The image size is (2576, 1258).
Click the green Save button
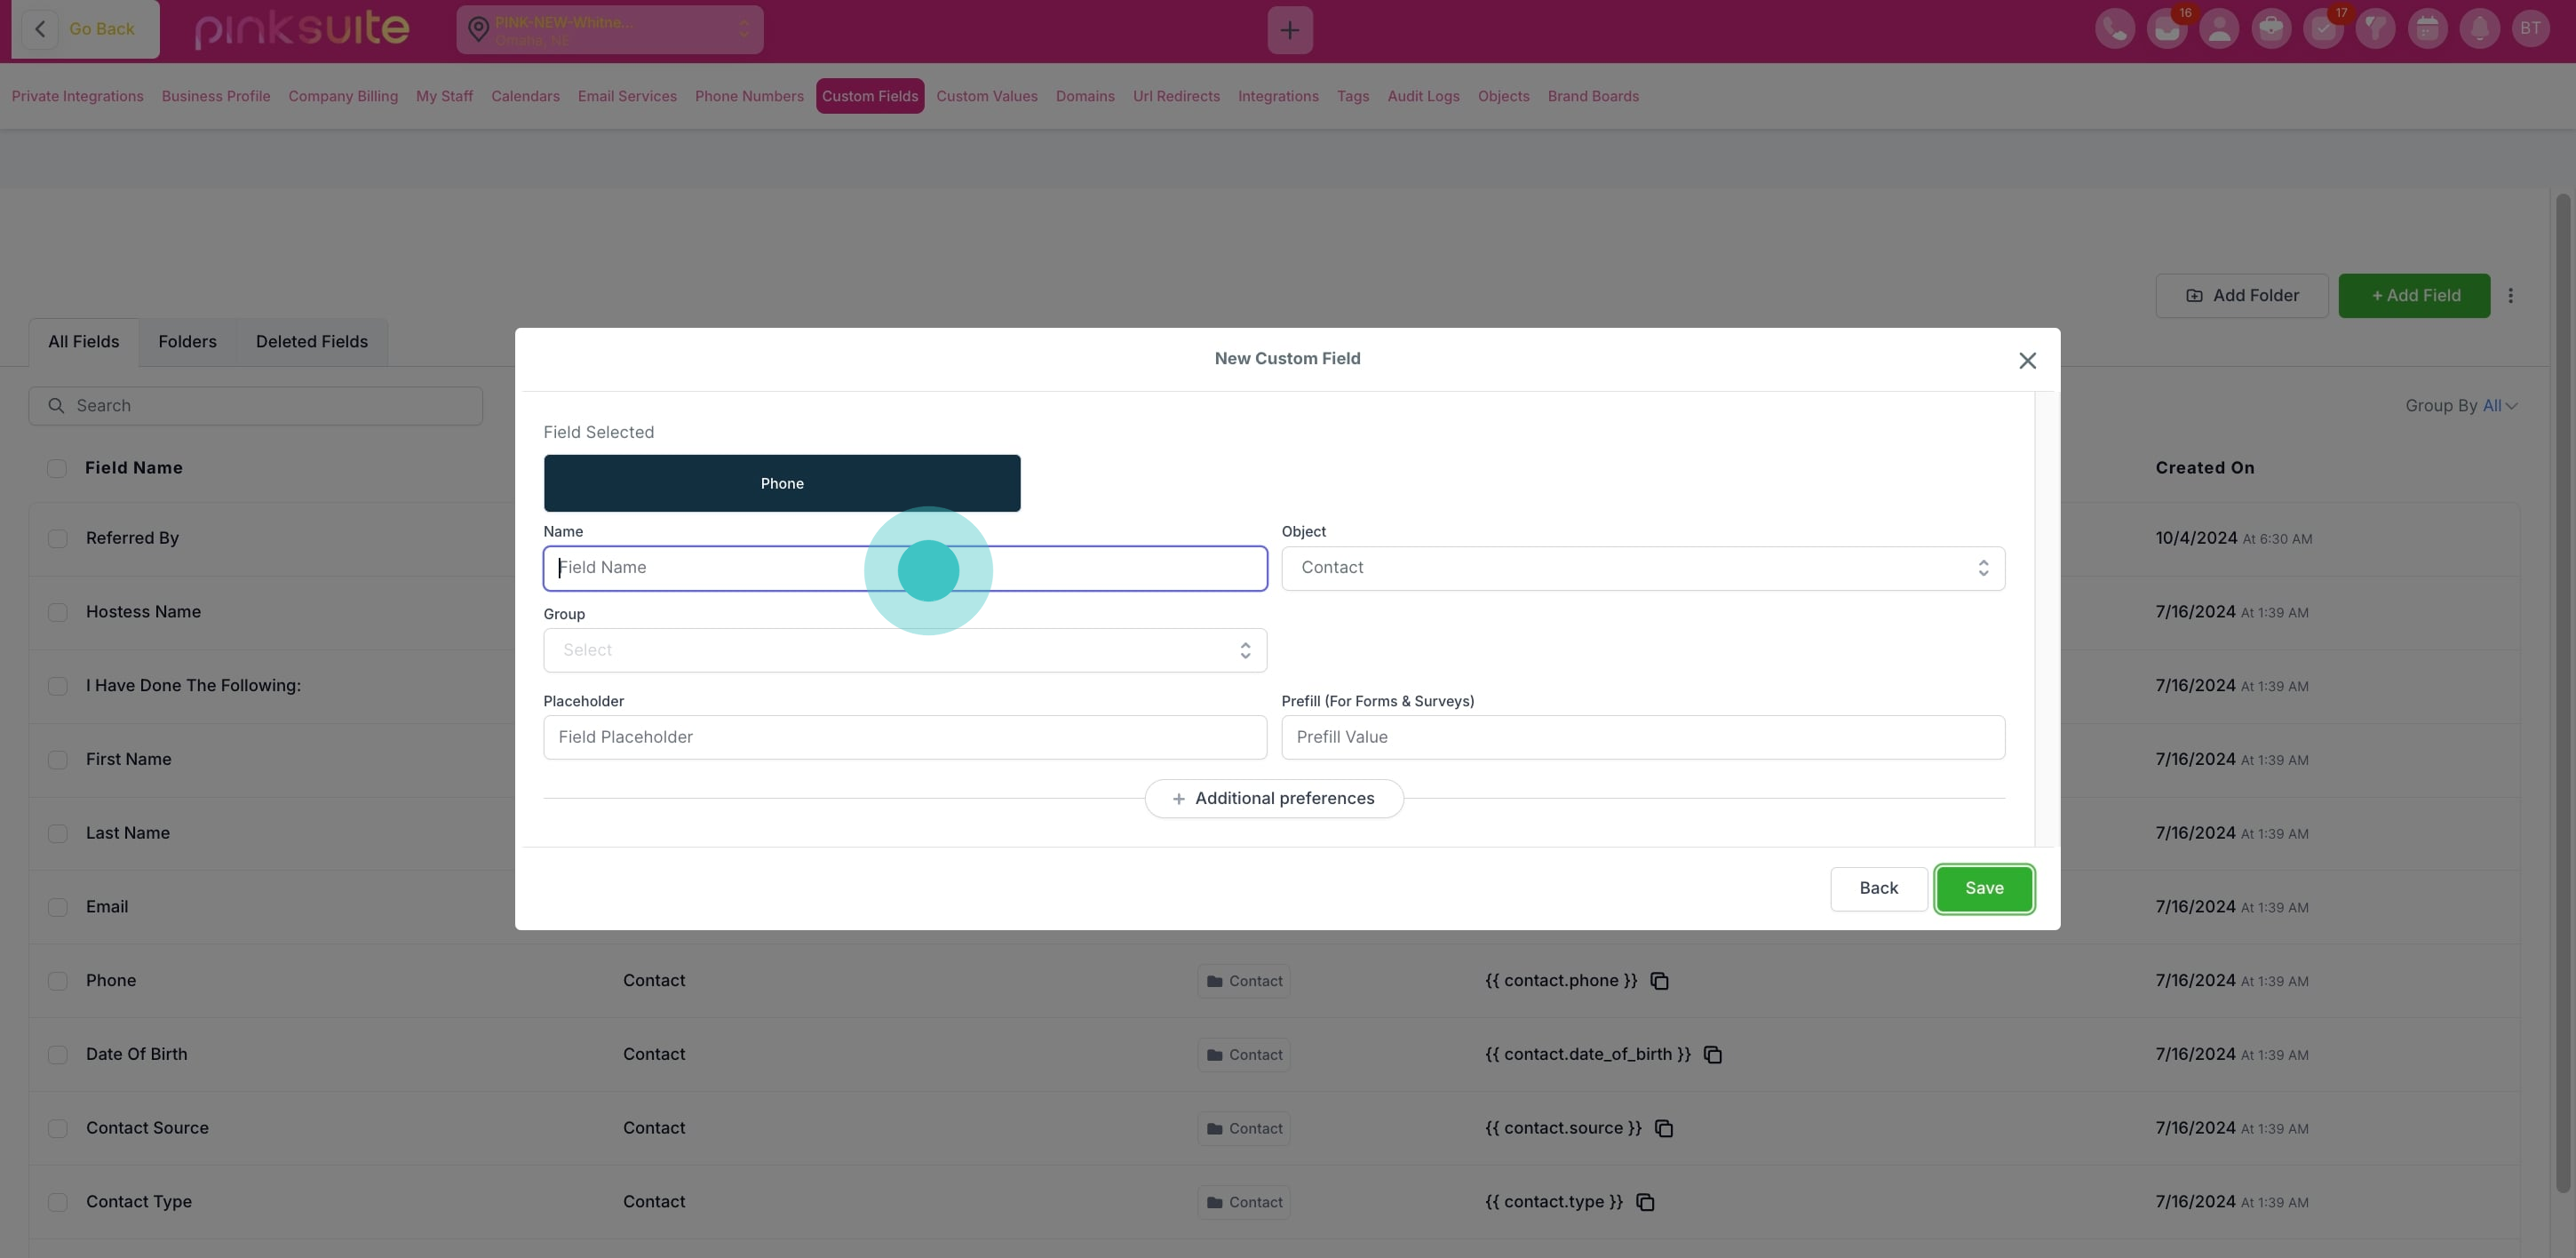(1983, 888)
